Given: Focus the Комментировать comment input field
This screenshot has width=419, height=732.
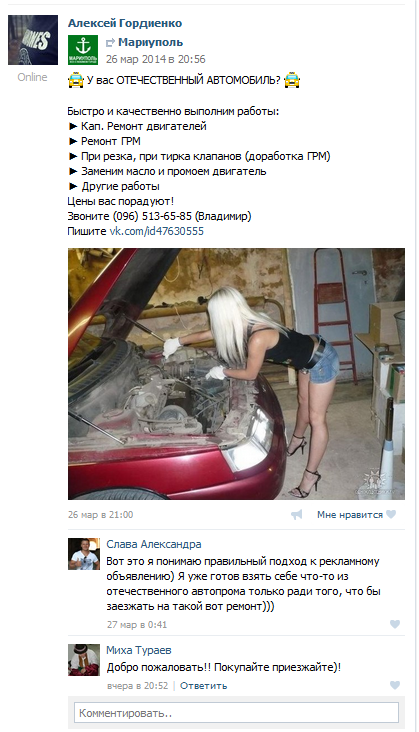Looking at the screenshot, I should 236,713.
